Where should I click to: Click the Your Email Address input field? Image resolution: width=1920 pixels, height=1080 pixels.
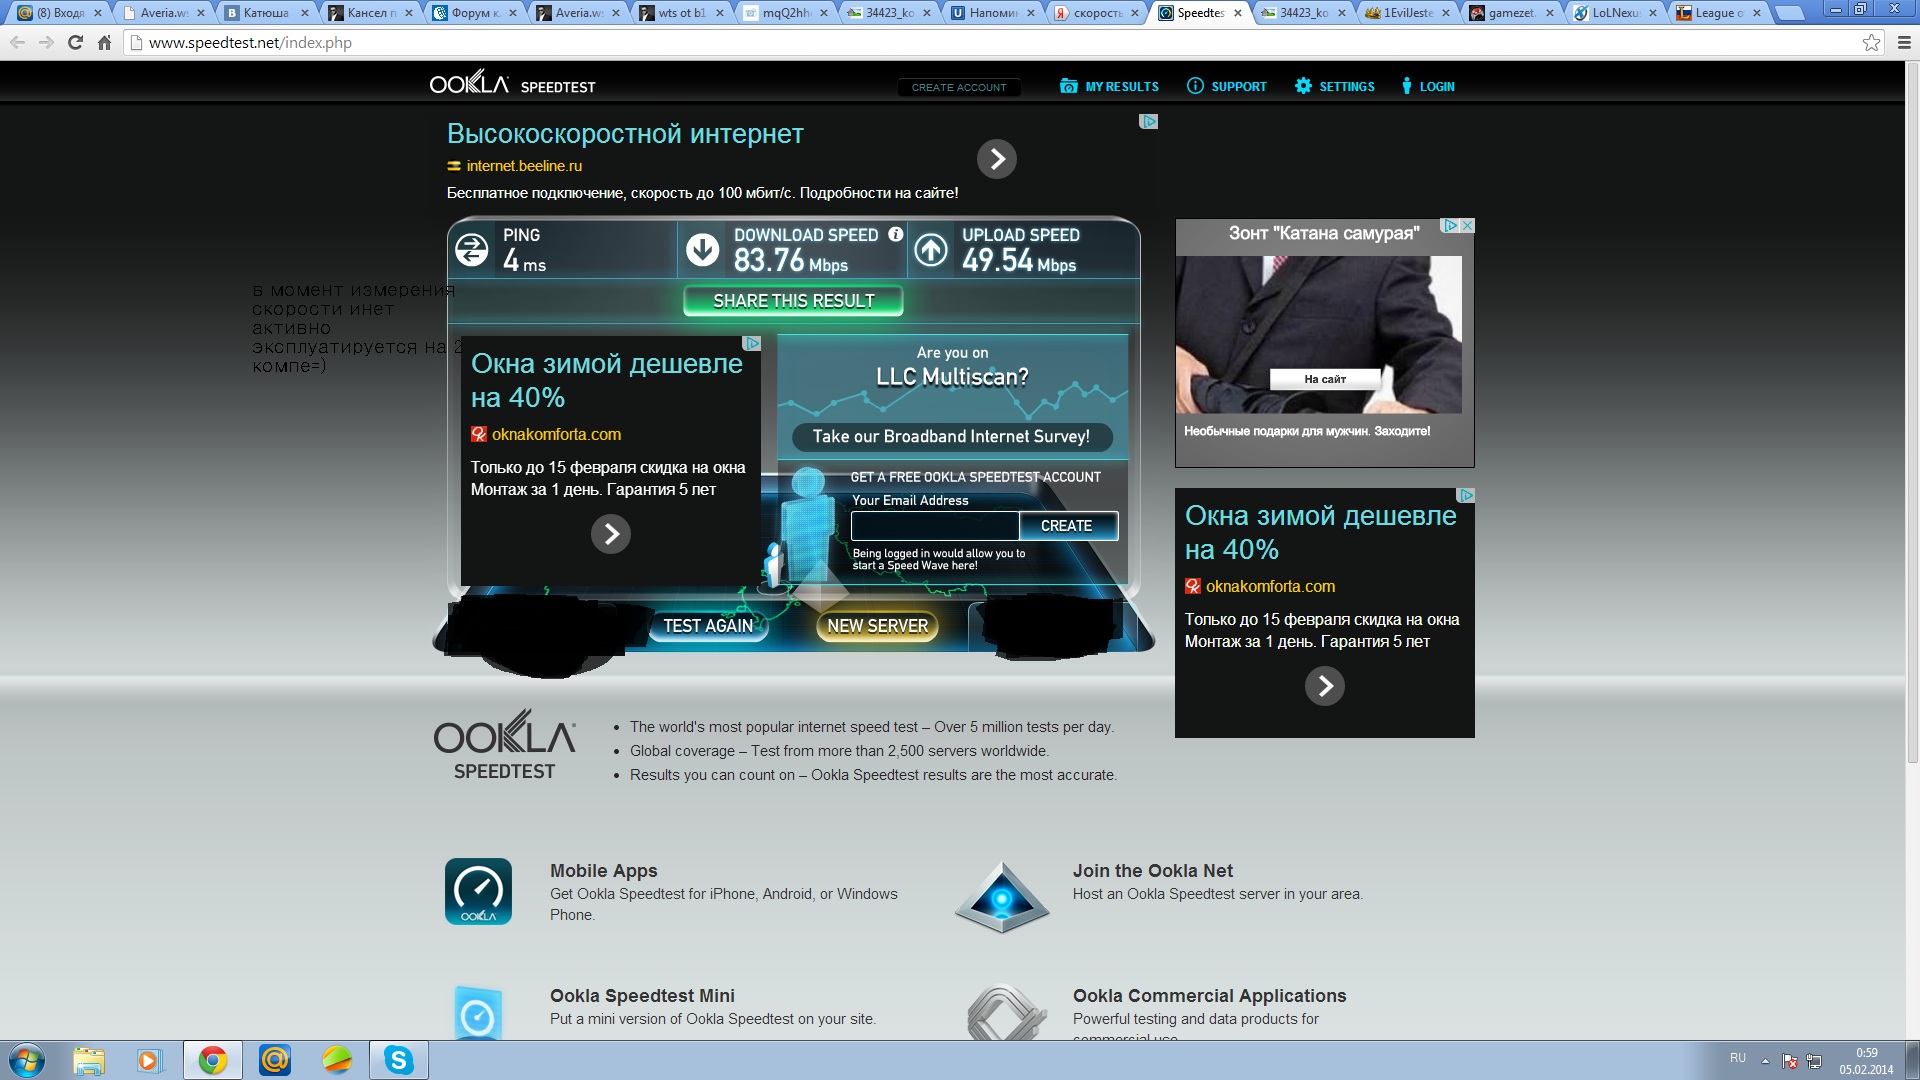click(935, 526)
